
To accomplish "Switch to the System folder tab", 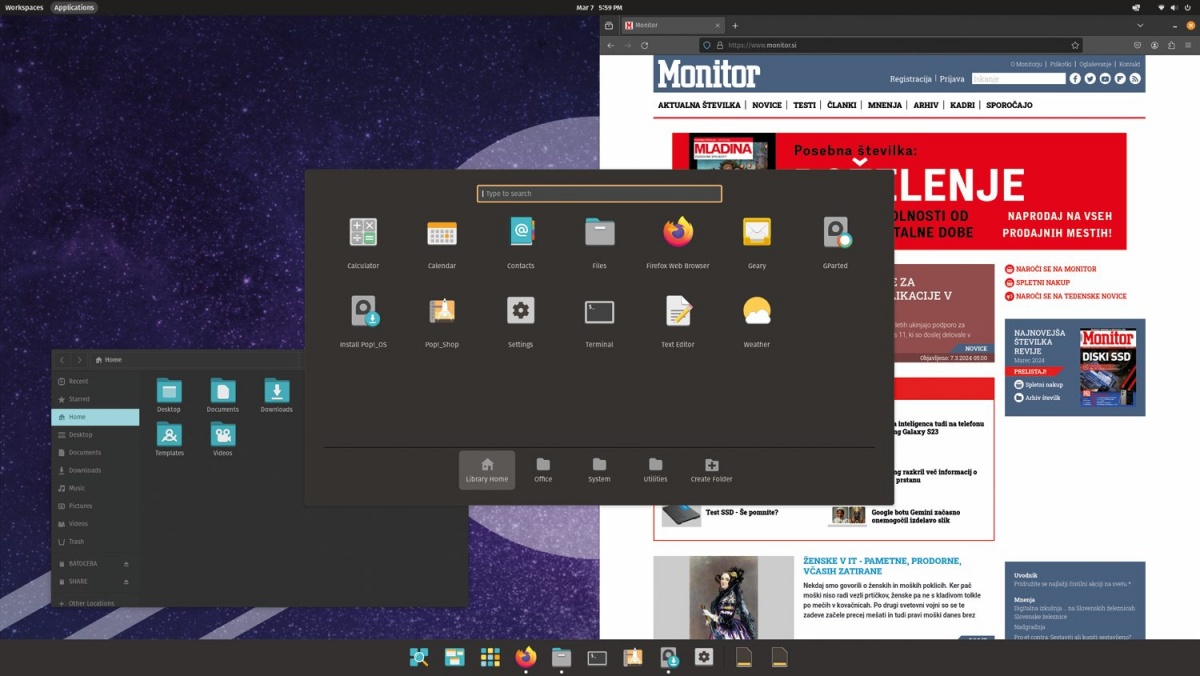I will pos(599,470).
